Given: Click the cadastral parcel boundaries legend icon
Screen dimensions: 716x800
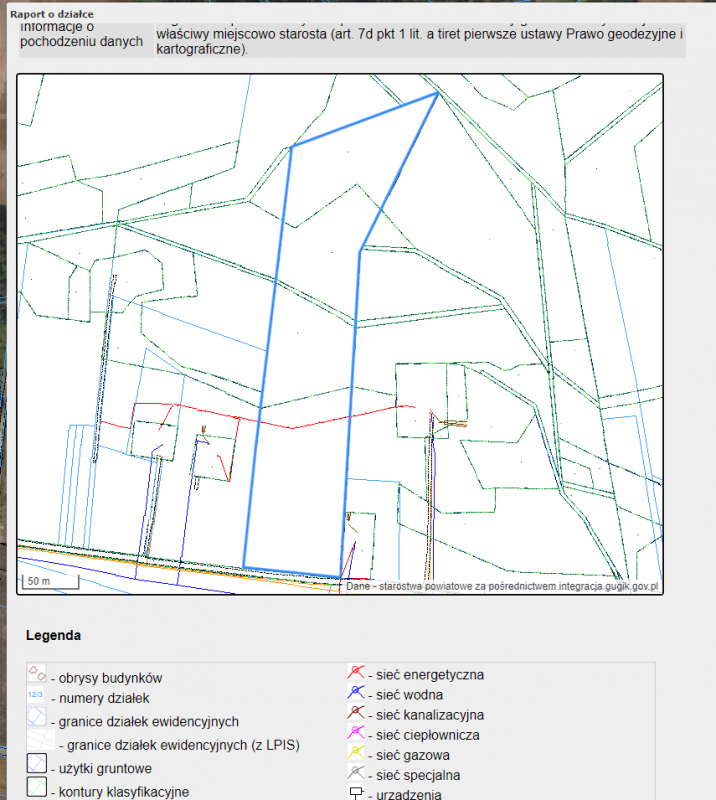Looking at the screenshot, I should tap(37, 718).
